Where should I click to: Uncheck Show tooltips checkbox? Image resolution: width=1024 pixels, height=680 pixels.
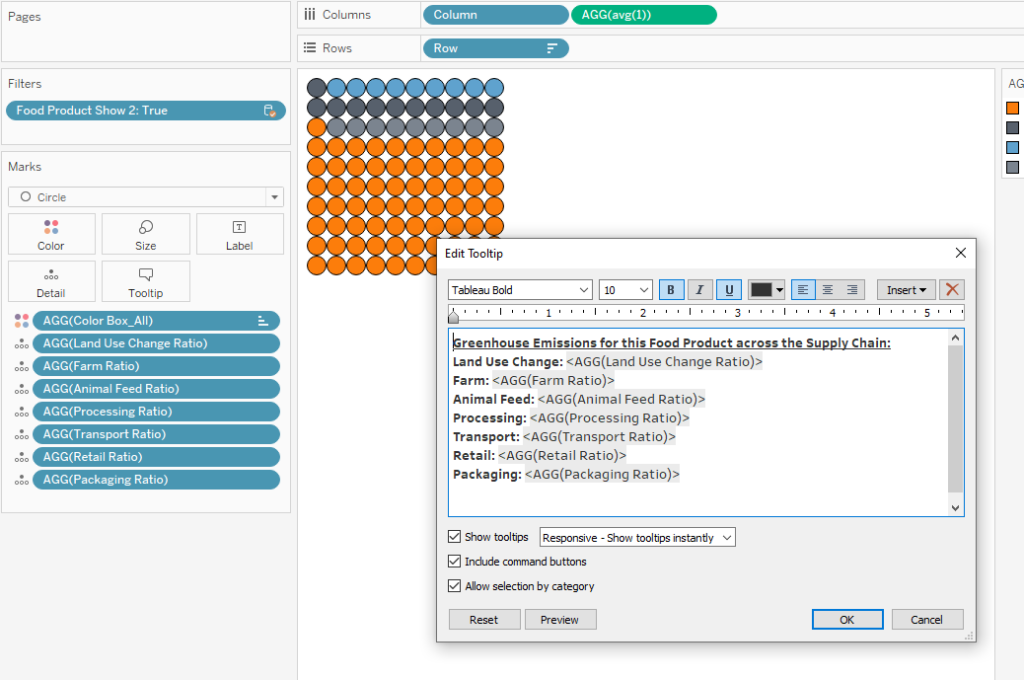click(x=455, y=536)
